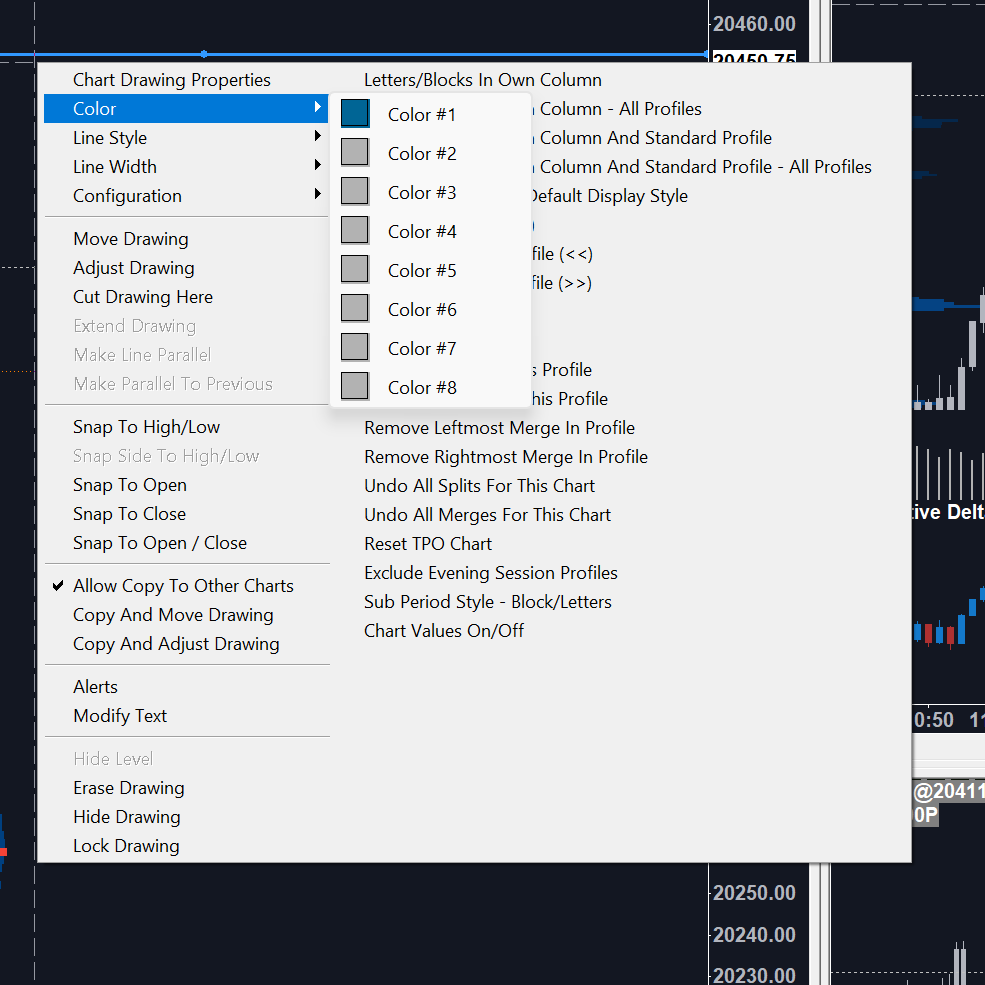Screen dimensions: 985x985
Task: Open Chart Drawing Properties
Action: click(x=171, y=80)
